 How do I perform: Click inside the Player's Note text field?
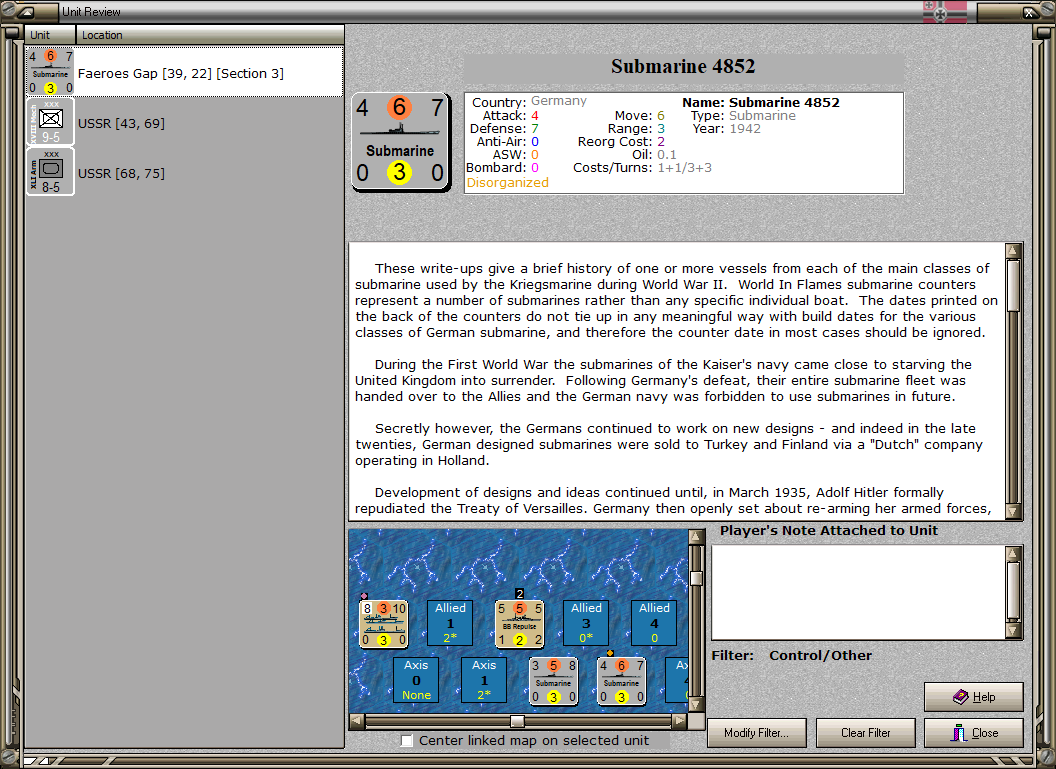(859, 592)
